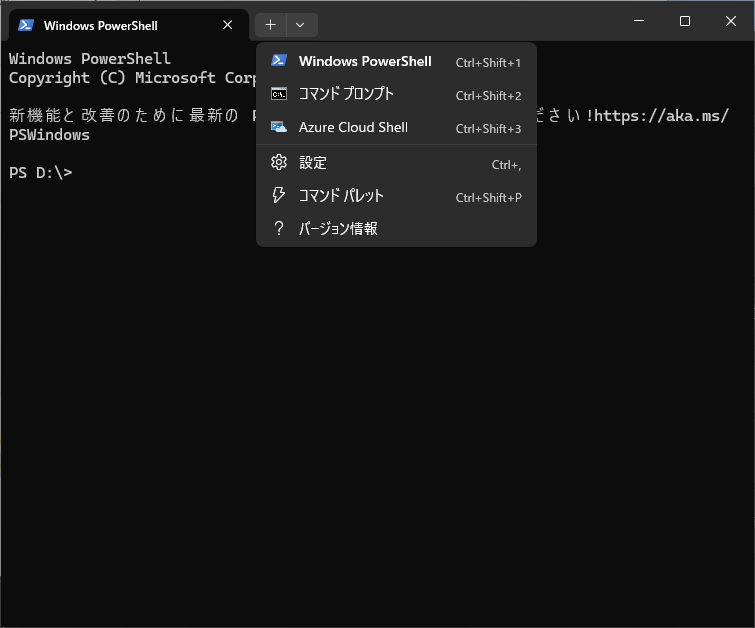Image resolution: width=755 pixels, height=628 pixels.
Task: Collapse the new tab dropdown chevron
Action: pyautogui.click(x=300, y=25)
